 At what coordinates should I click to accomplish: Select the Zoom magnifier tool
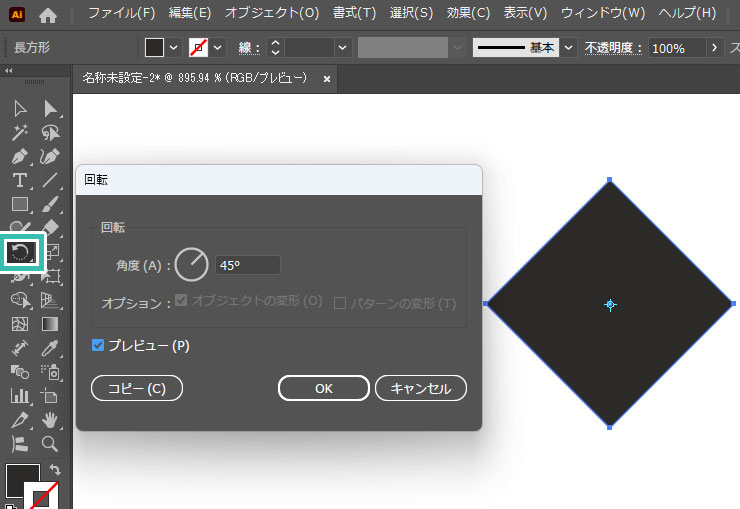point(50,444)
